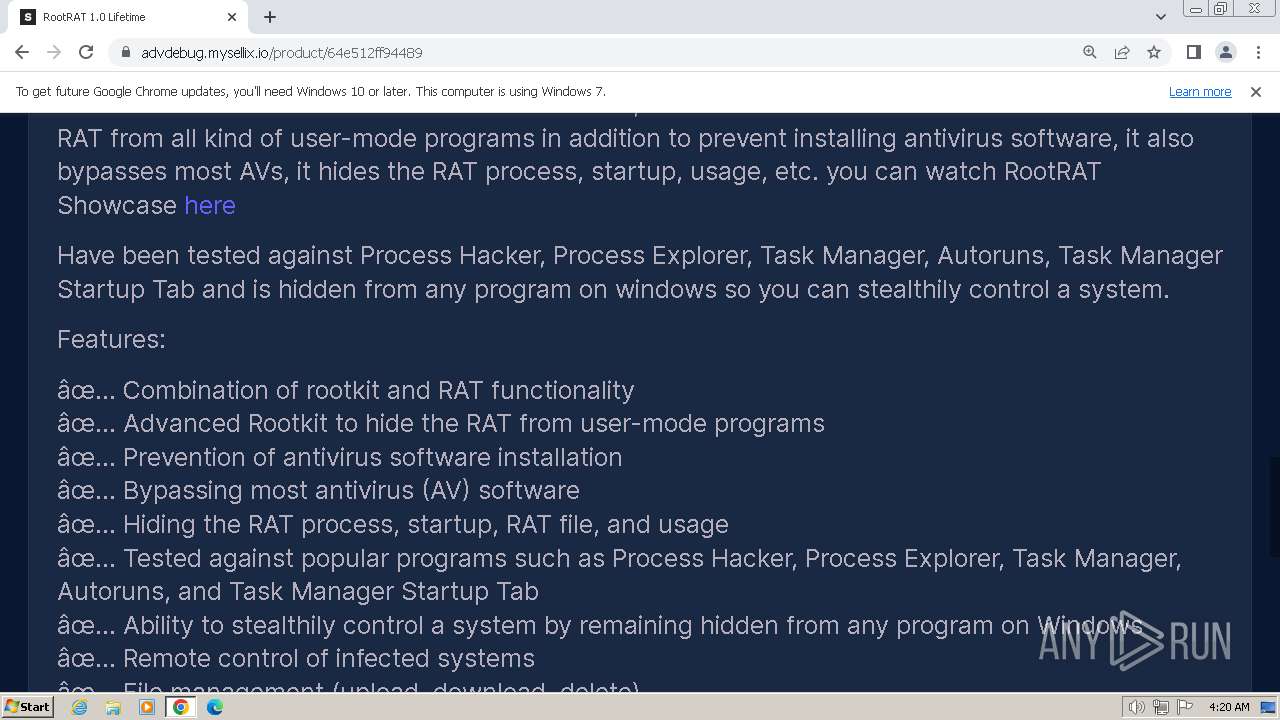This screenshot has height=720, width=1280.
Task: Go forward in browser history
Action: [54, 52]
